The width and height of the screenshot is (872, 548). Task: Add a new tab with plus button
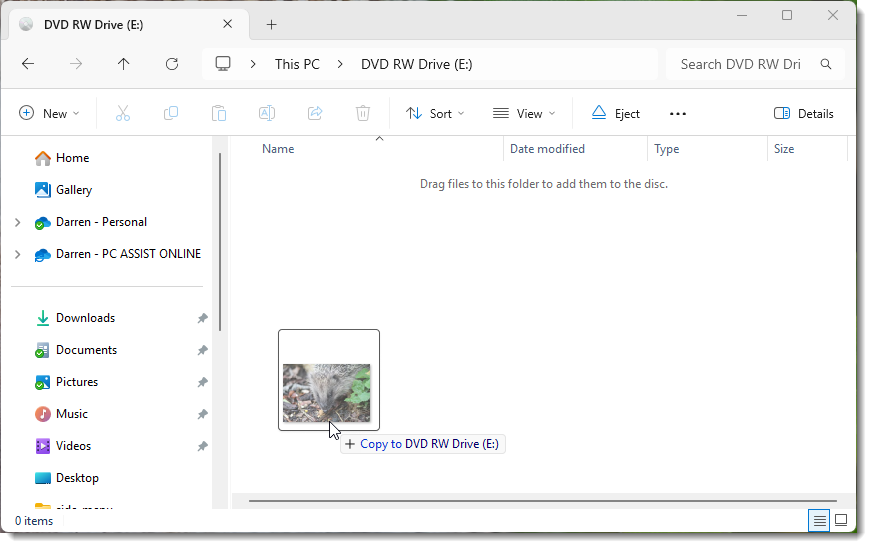tap(271, 24)
